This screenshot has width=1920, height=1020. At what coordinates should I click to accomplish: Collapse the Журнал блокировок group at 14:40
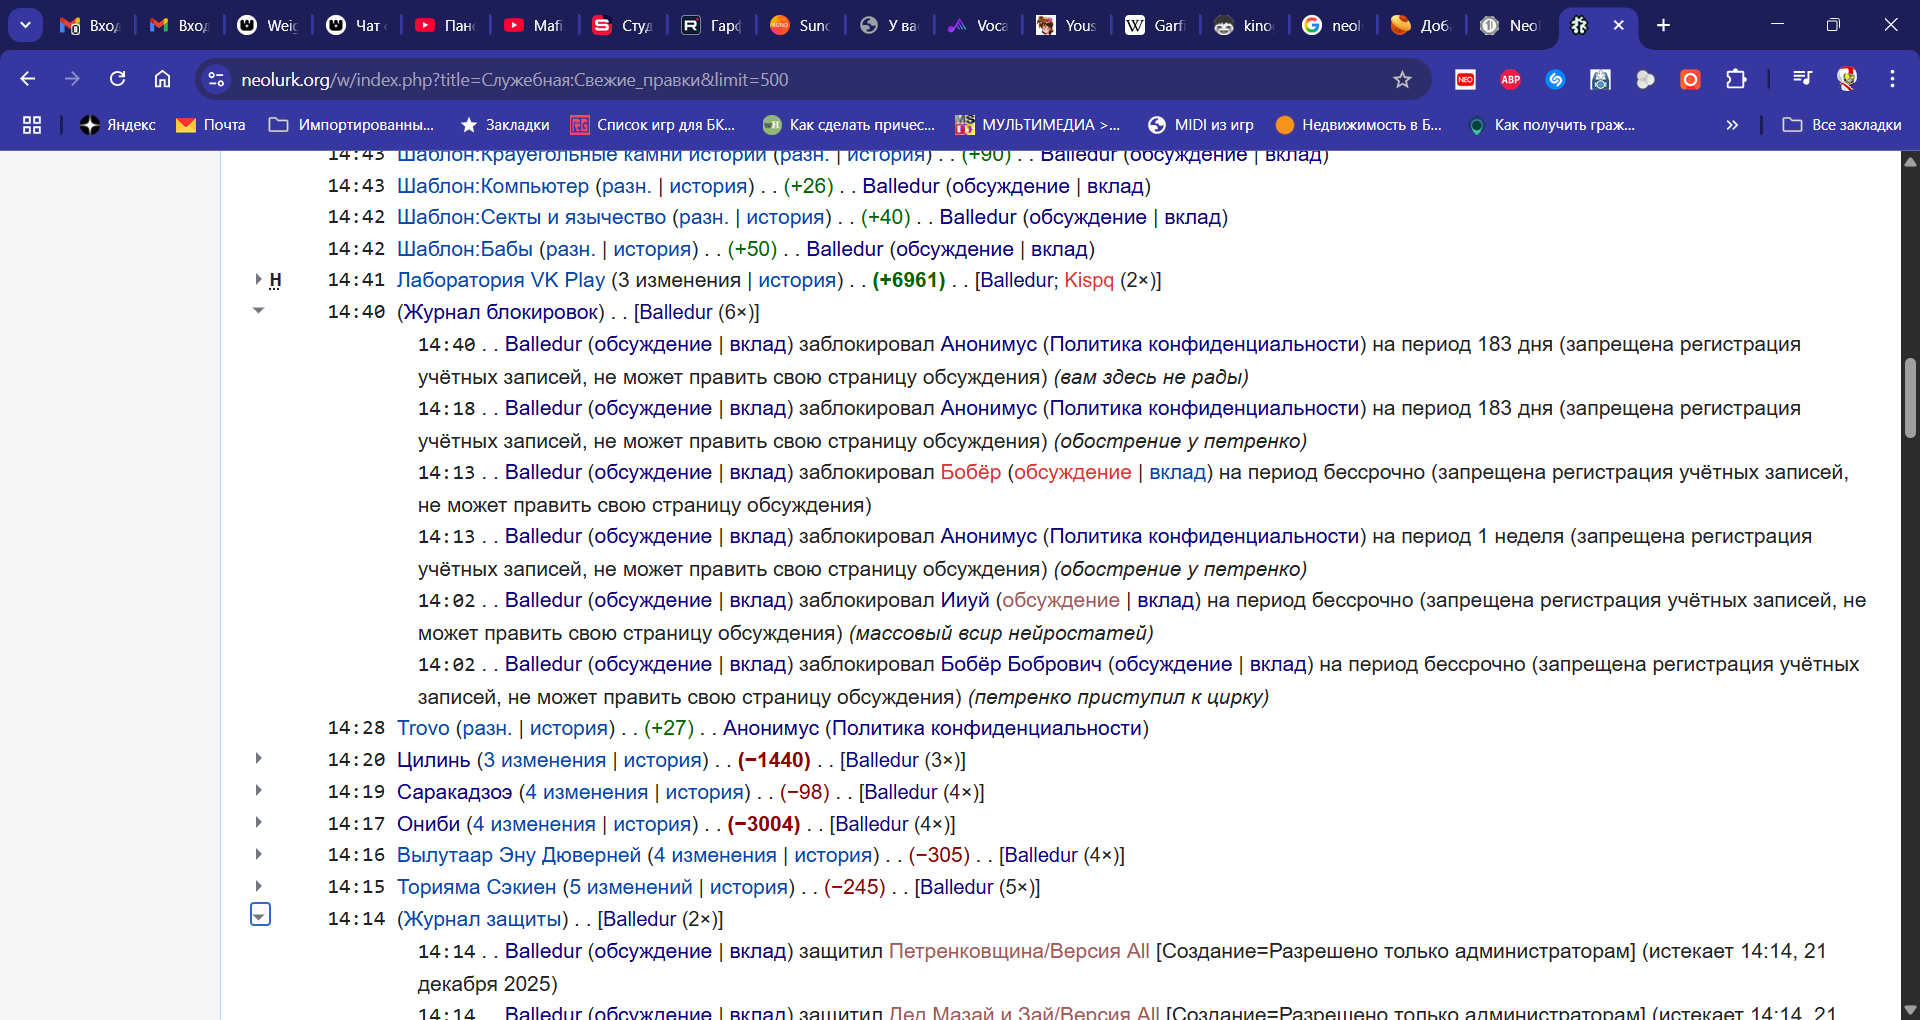pos(258,311)
